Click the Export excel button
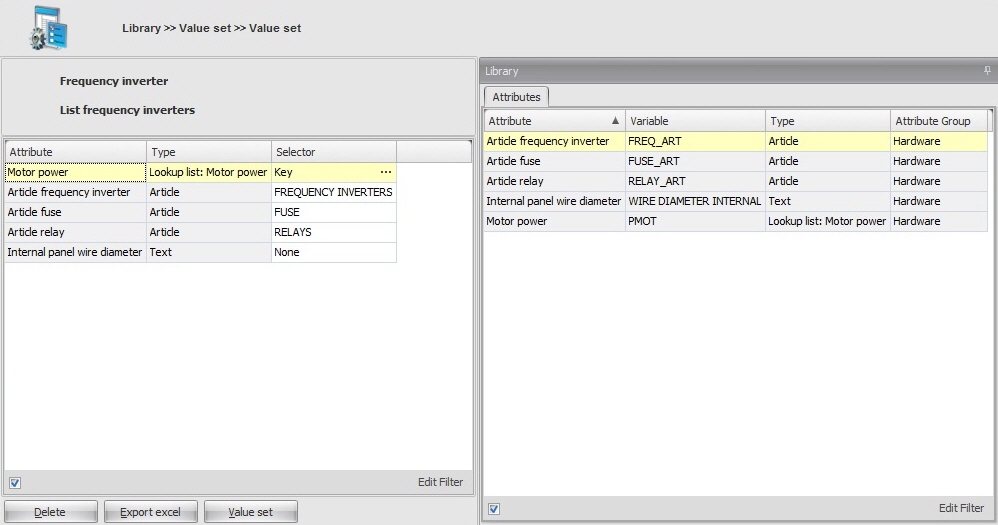Viewport: 998px width, 525px height. pos(150,512)
